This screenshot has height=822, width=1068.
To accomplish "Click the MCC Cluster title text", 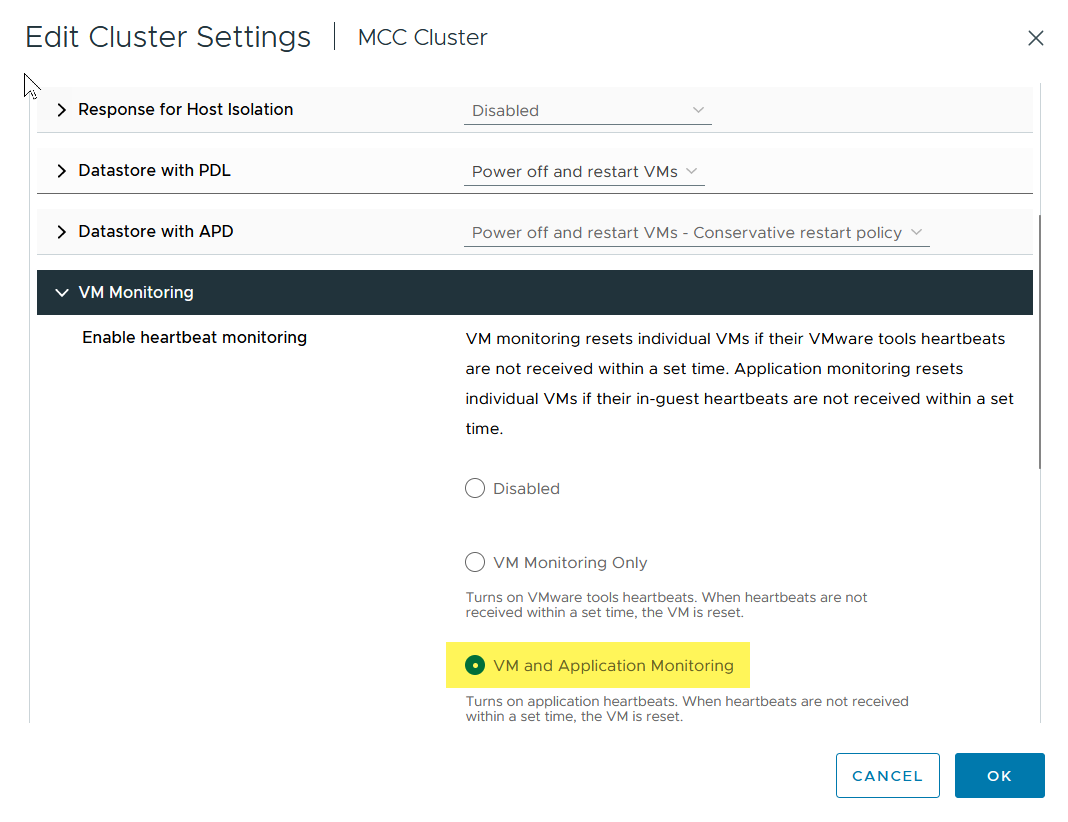I will pyautogui.click(x=422, y=38).
